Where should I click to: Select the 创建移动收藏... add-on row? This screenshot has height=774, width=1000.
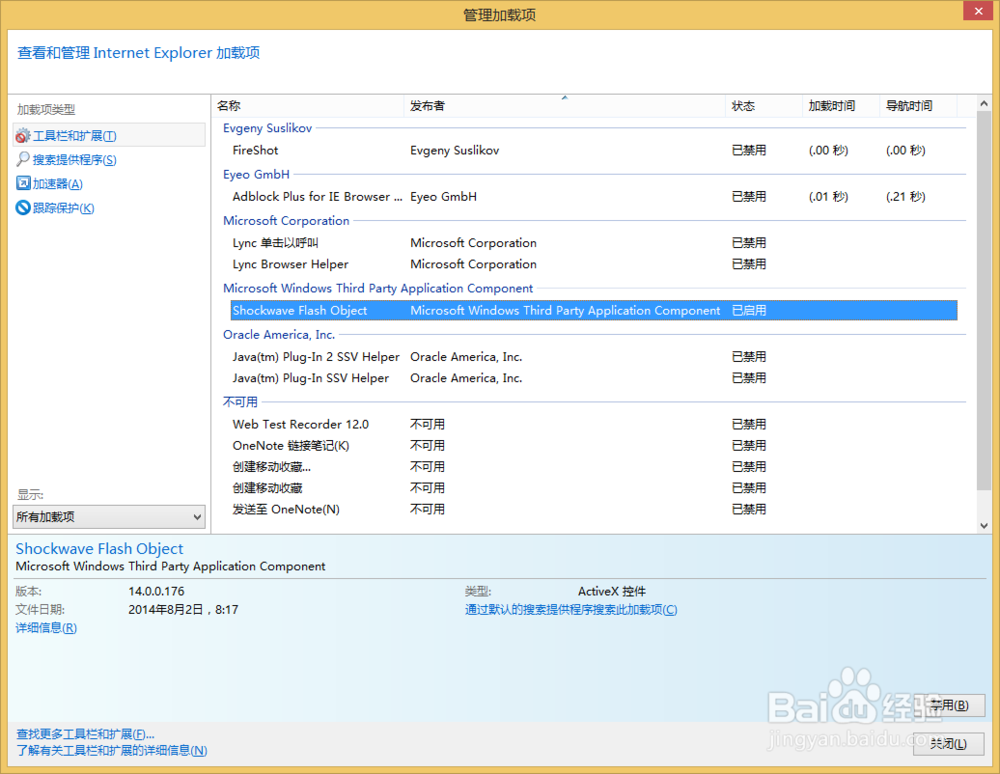(x=593, y=467)
